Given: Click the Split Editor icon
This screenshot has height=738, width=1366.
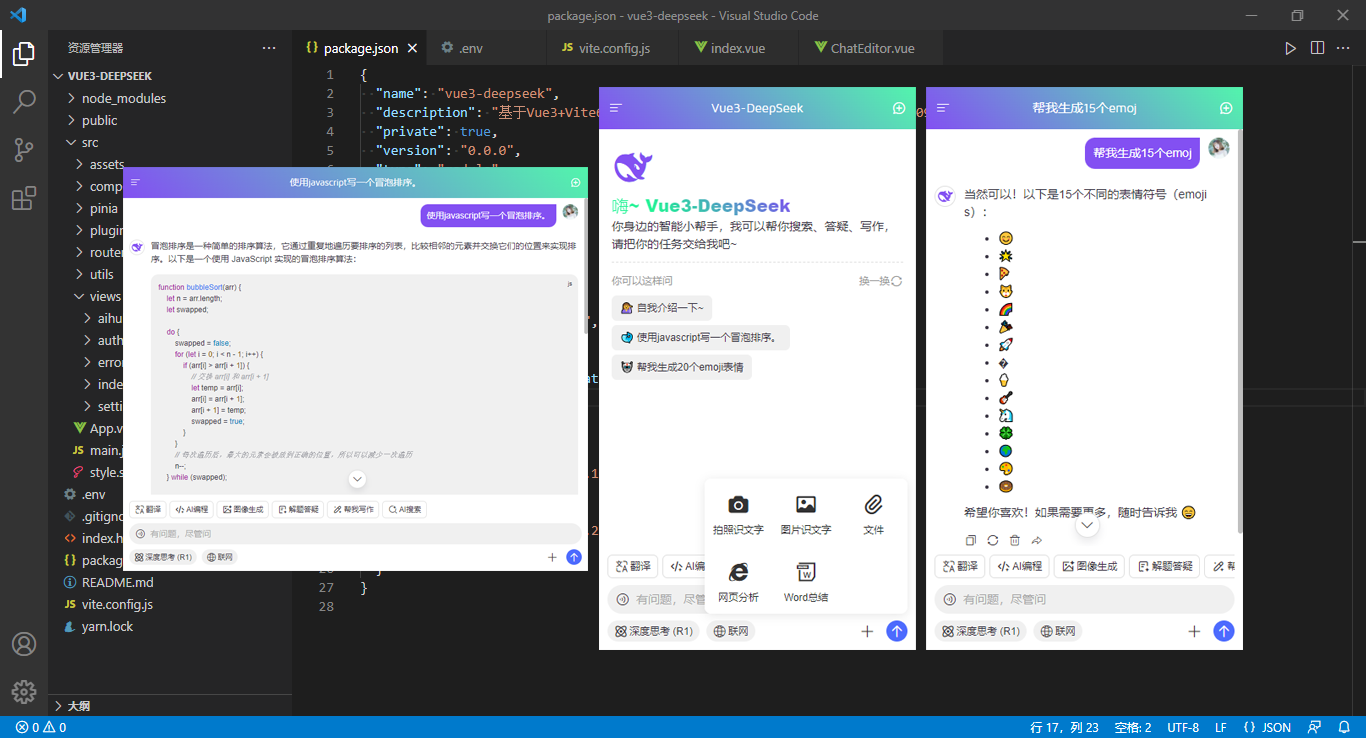Looking at the screenshot, I should click(1317, 48).
